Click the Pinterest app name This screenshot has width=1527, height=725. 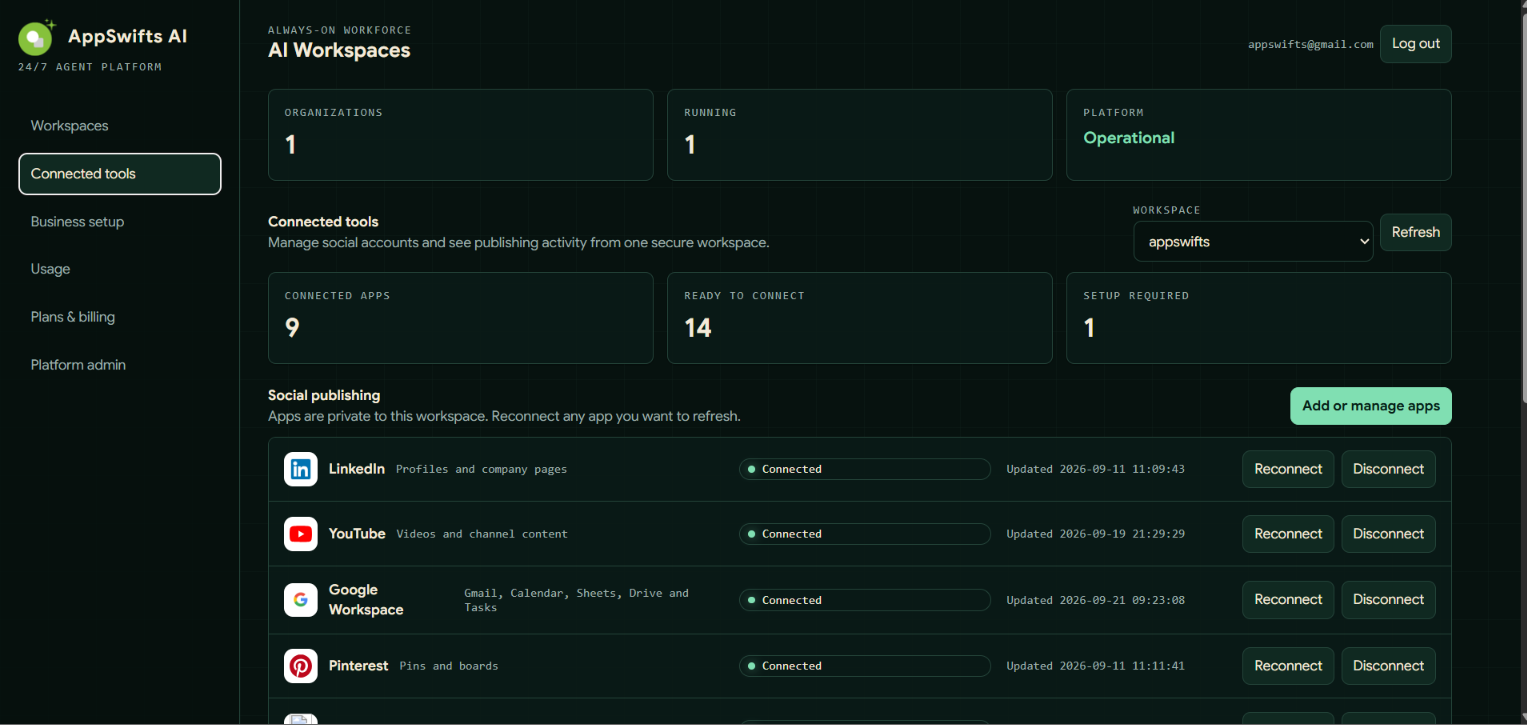[358, 666]
